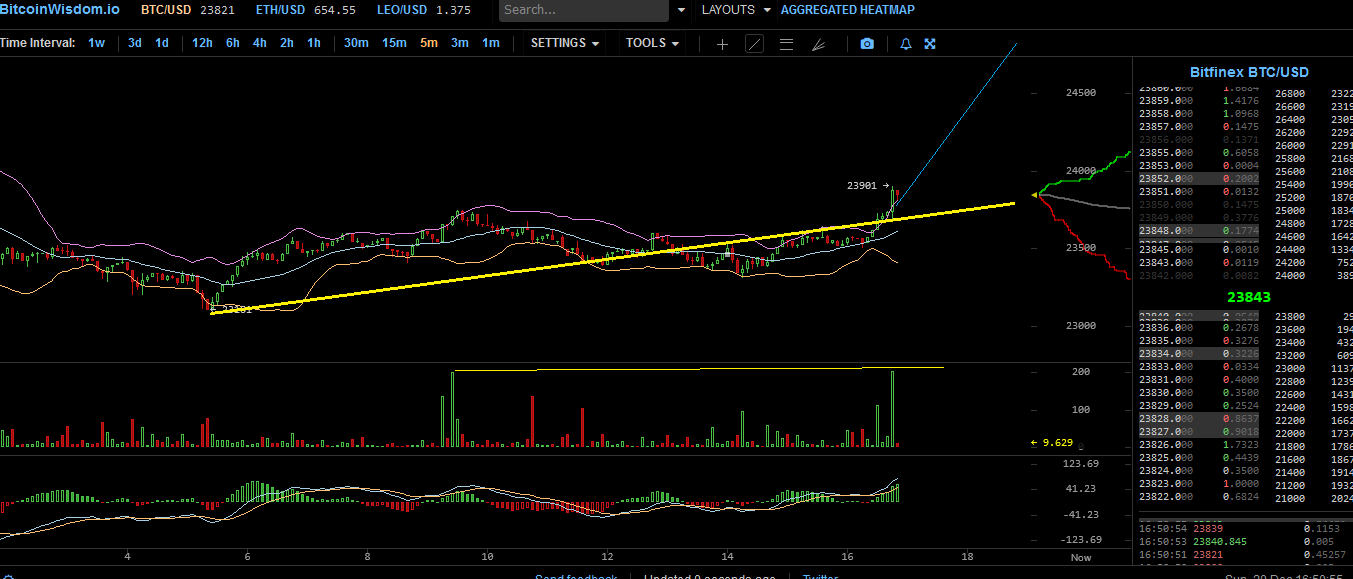Open the TOOLS dropdown
This screenshot has height=579, width=1353.
[x=653, y=43]
